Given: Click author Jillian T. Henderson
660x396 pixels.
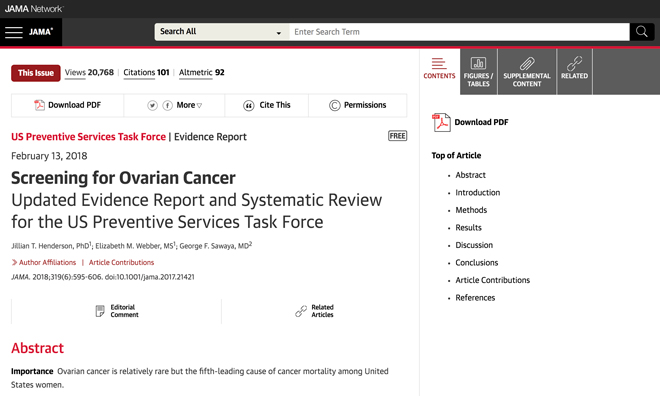Looking at the screenshot, I should [50, 246].
